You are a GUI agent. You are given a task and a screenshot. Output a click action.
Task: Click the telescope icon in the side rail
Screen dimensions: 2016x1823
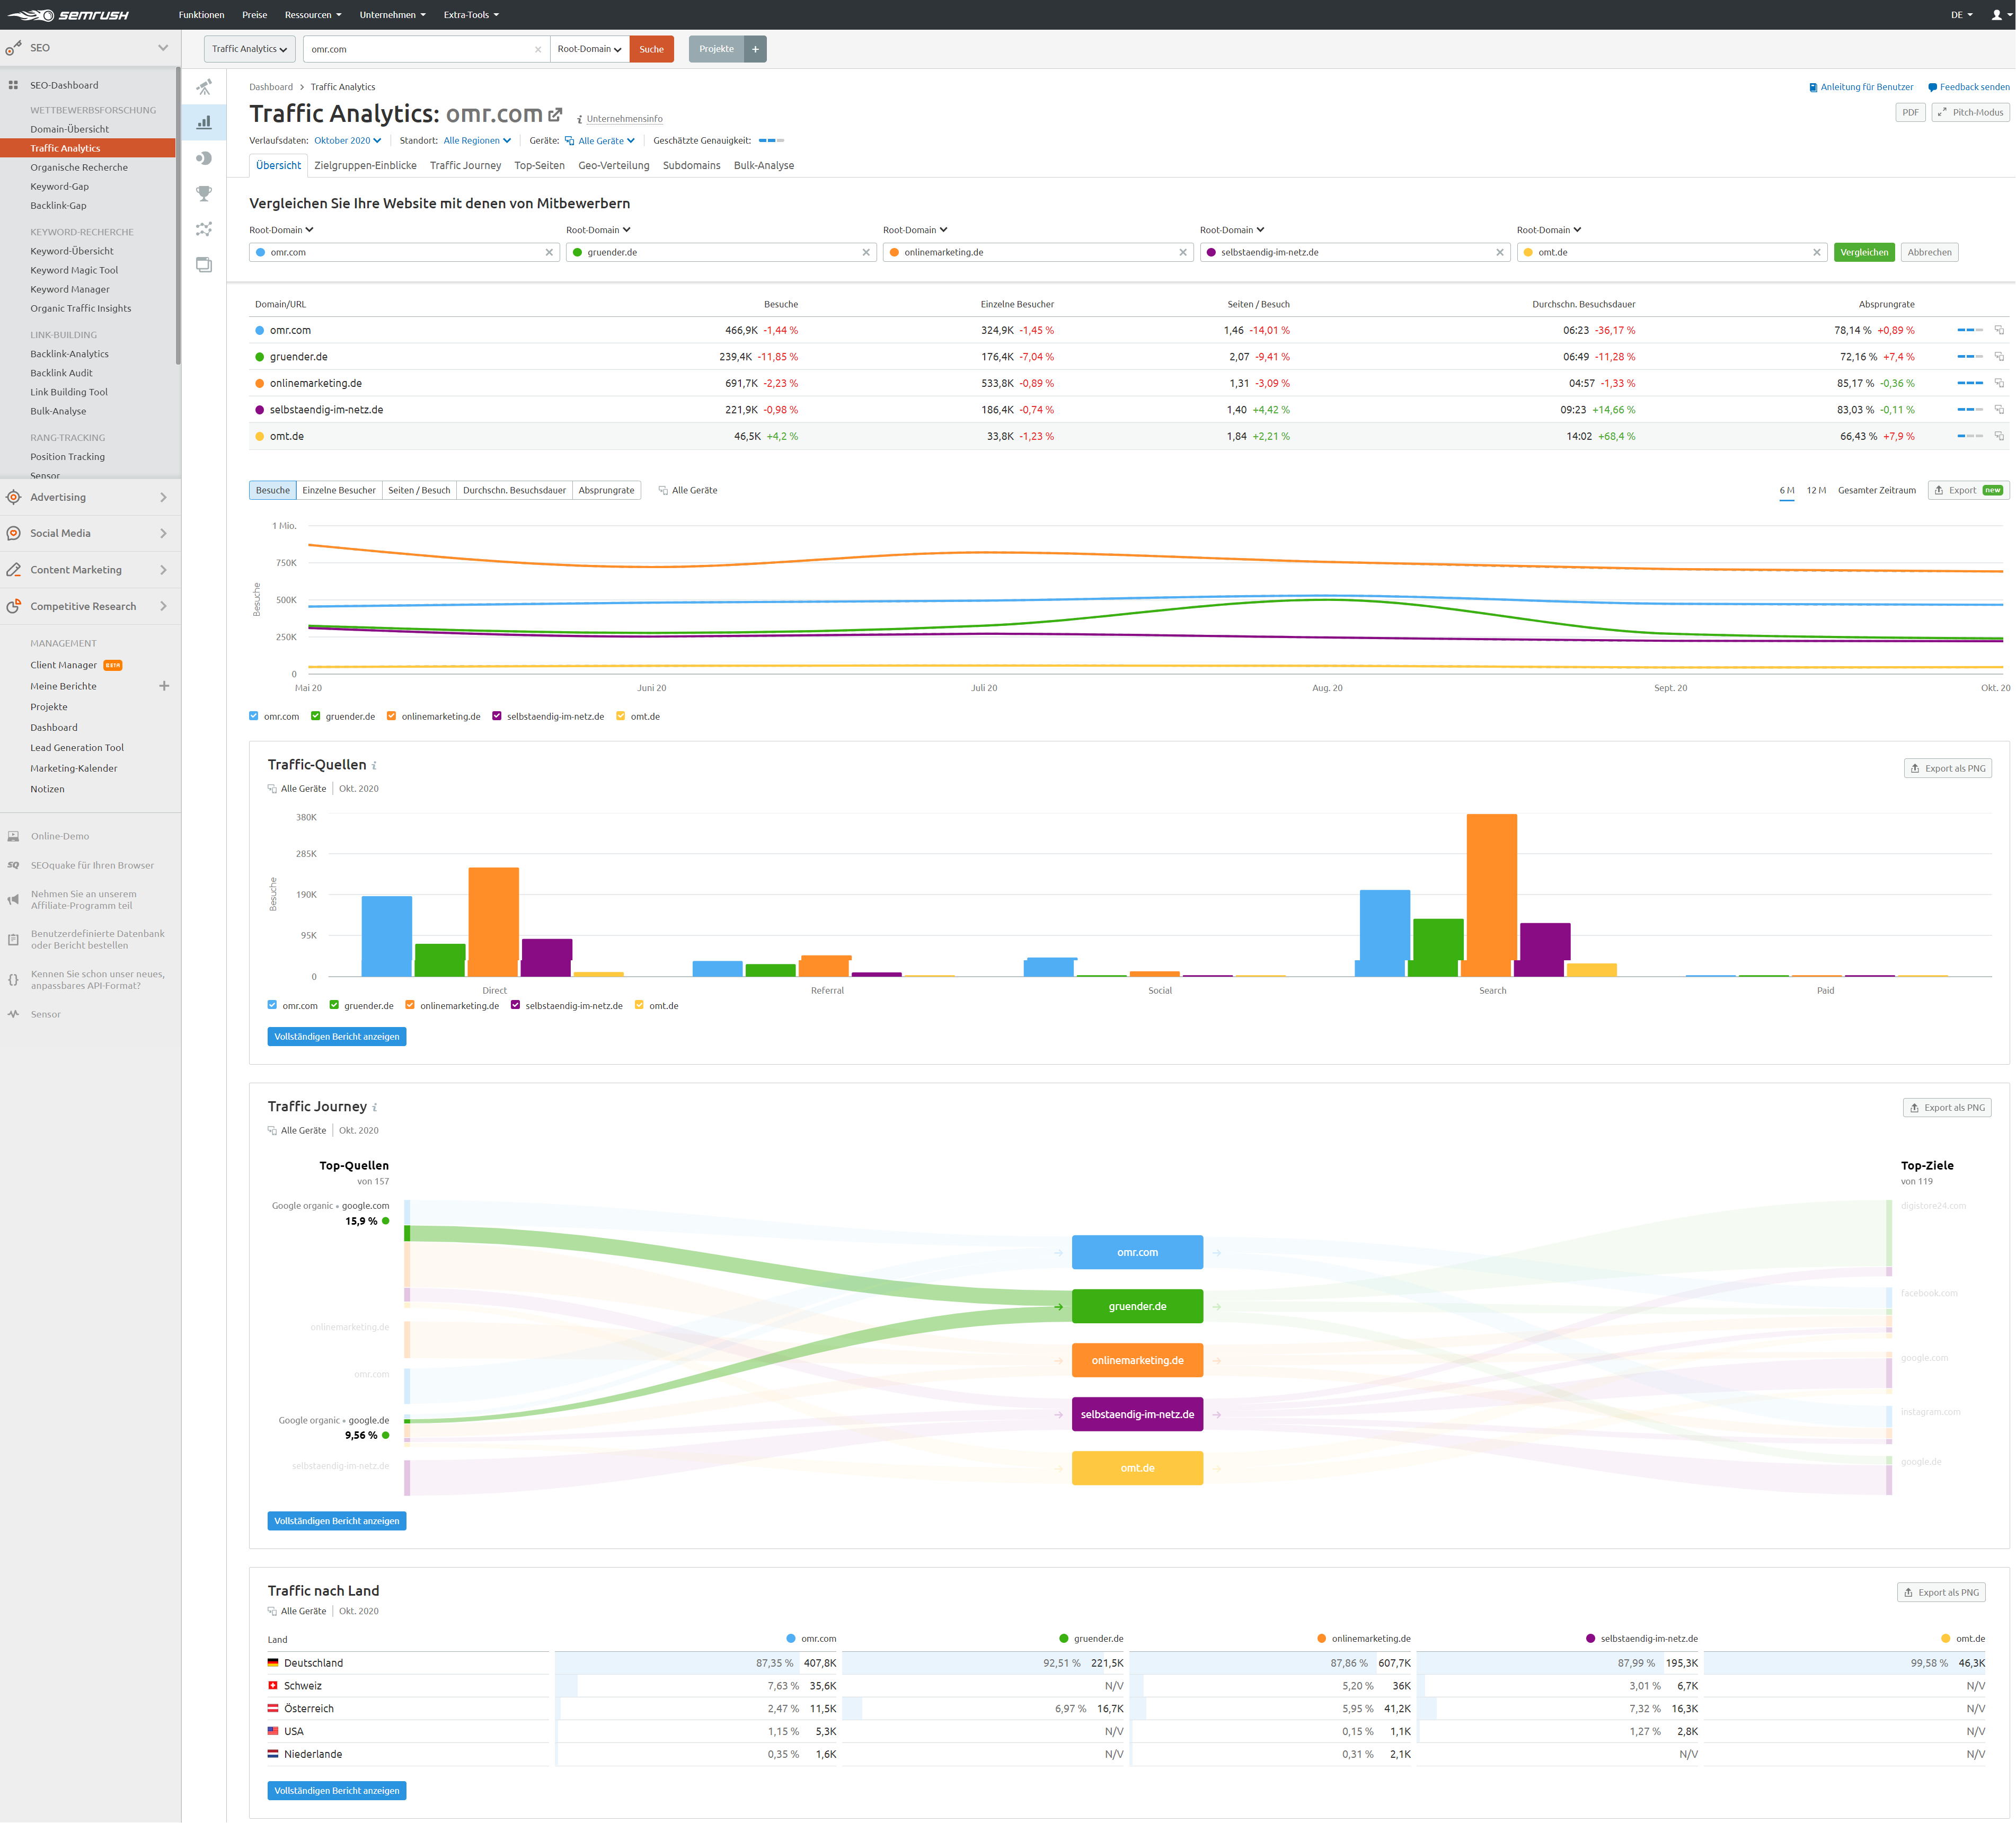[x=204, y=87]
